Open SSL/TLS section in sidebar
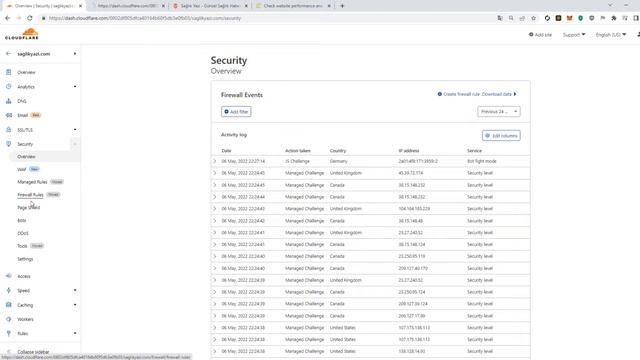 click(25, 130)
